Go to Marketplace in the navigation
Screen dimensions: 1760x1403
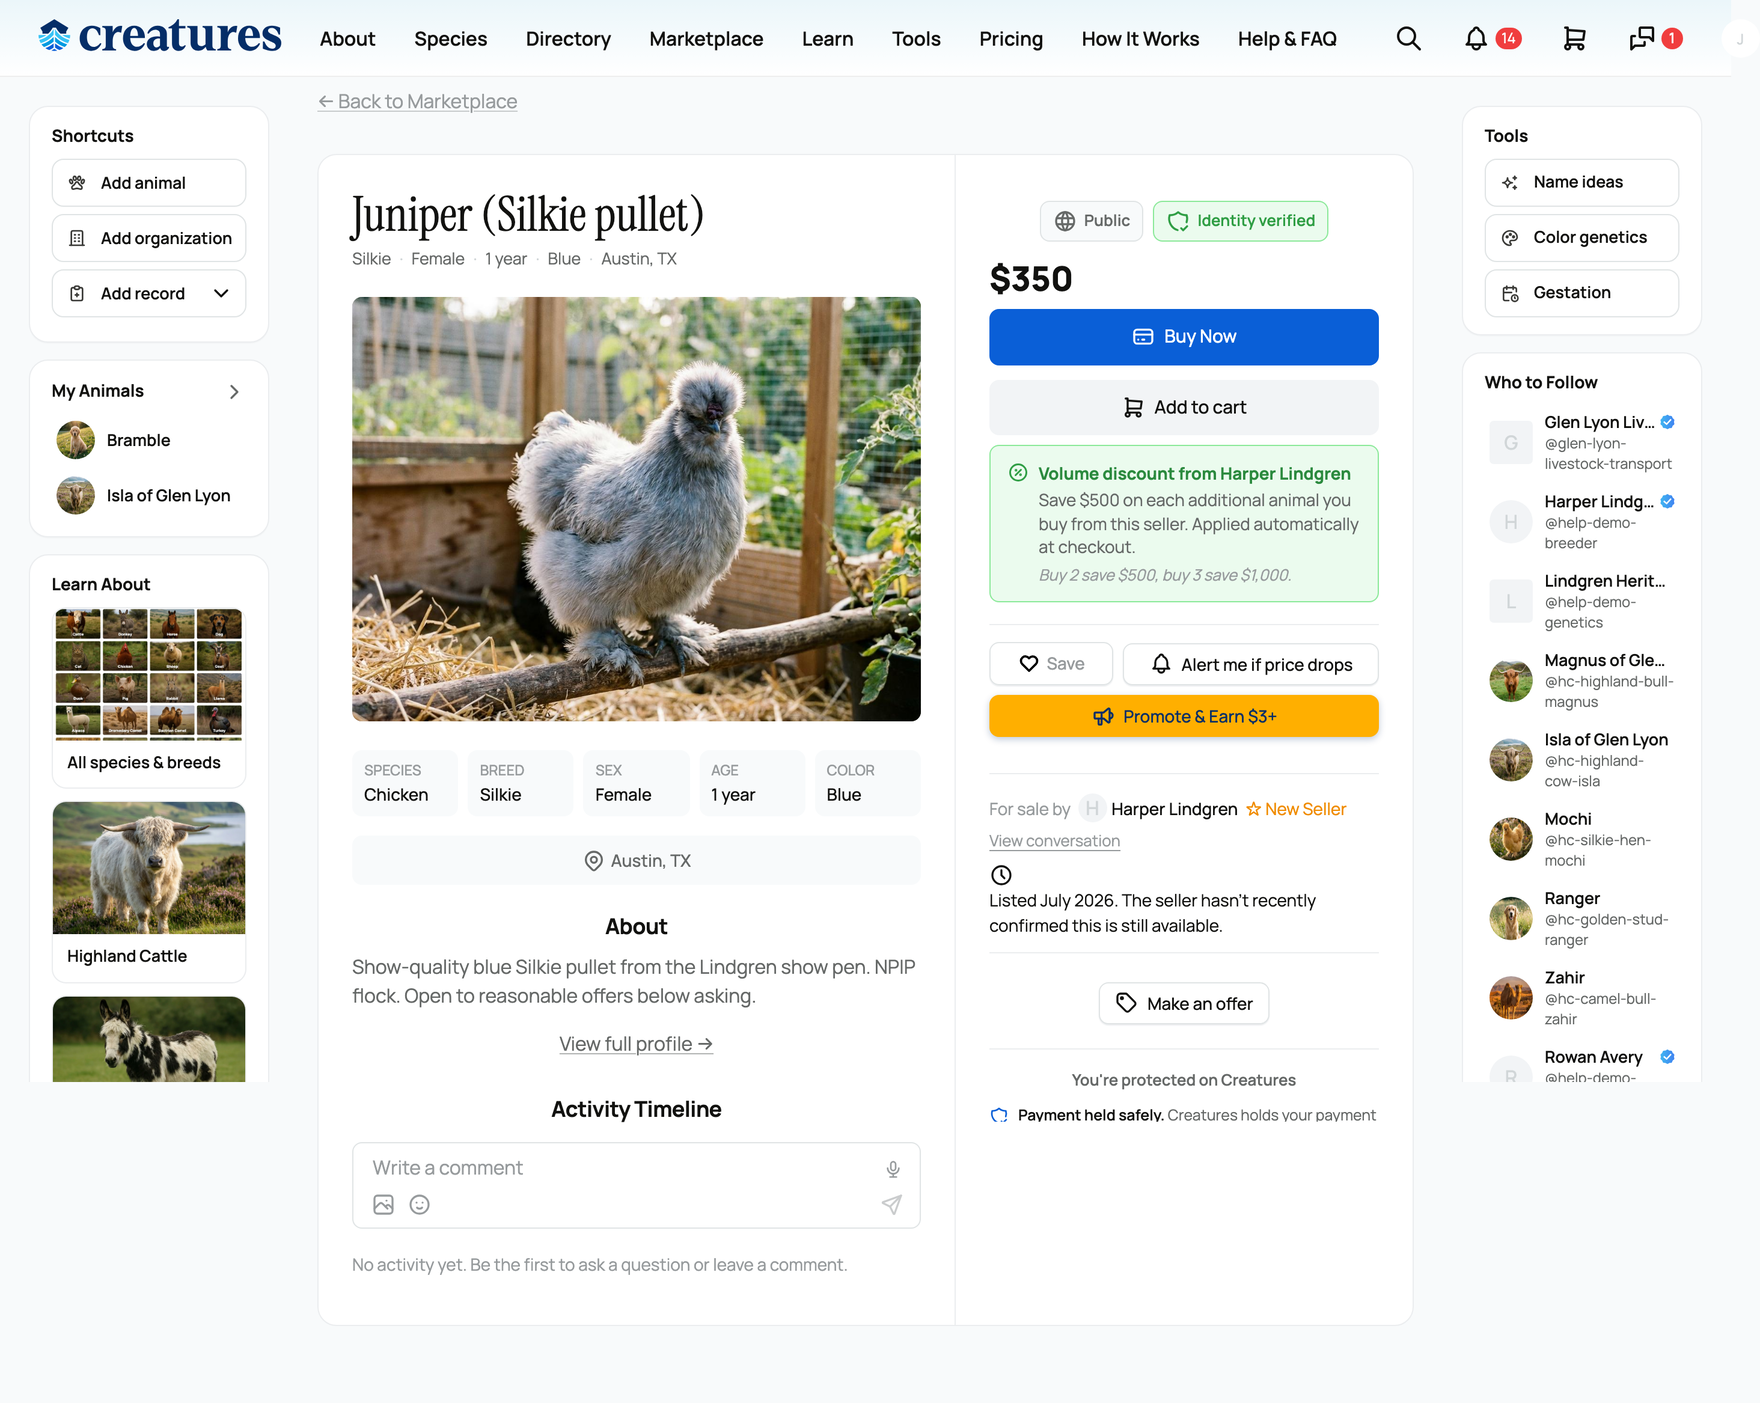706,39
